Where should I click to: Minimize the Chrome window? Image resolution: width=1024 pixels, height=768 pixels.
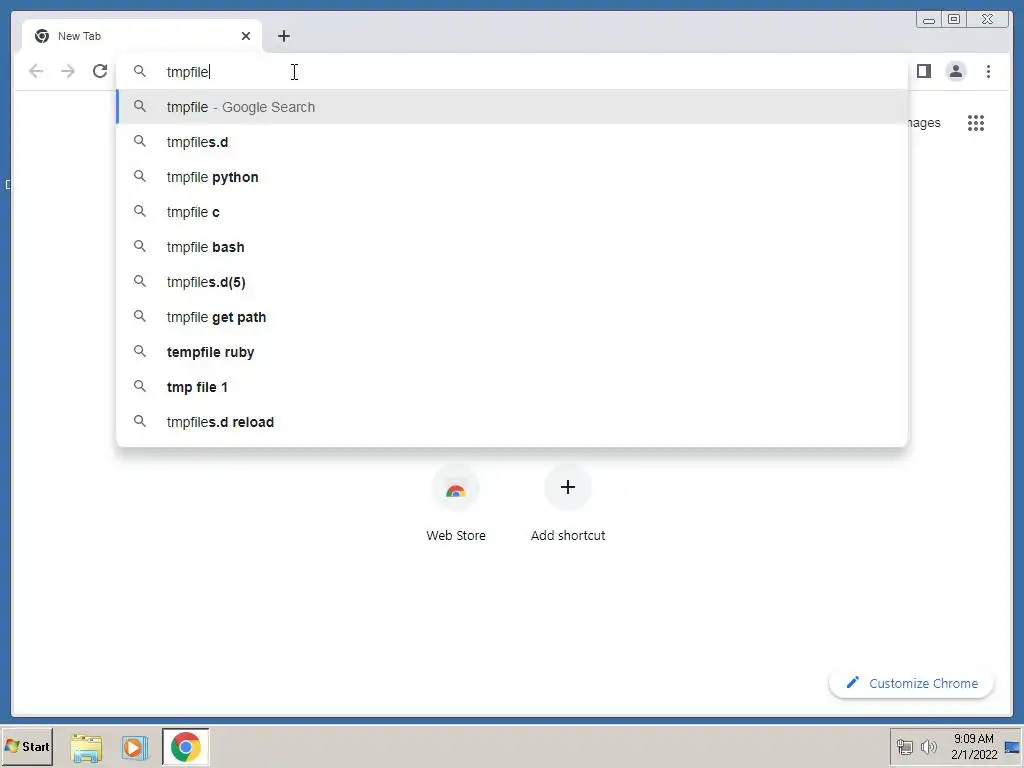[929, 20]
